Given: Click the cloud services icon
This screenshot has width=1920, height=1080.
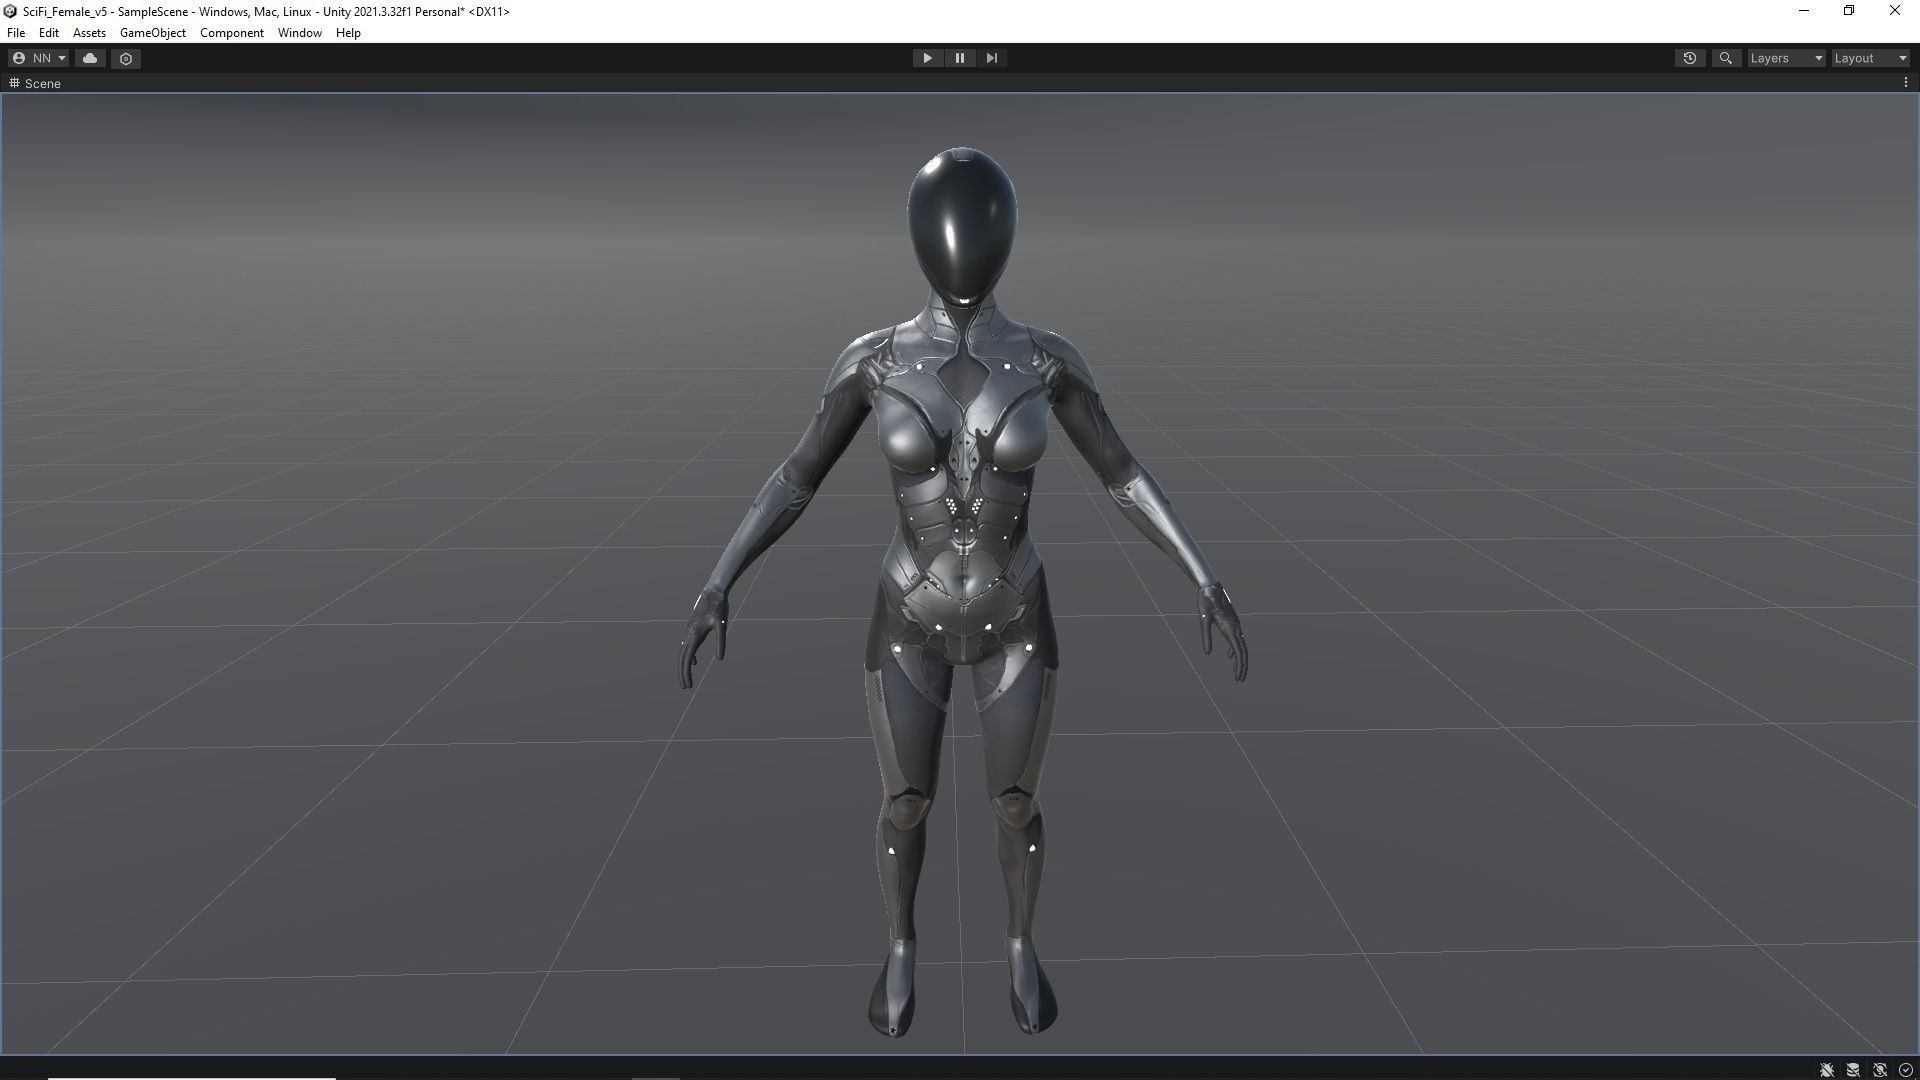Looking at the screenshot, I should (x=90, y=58).
